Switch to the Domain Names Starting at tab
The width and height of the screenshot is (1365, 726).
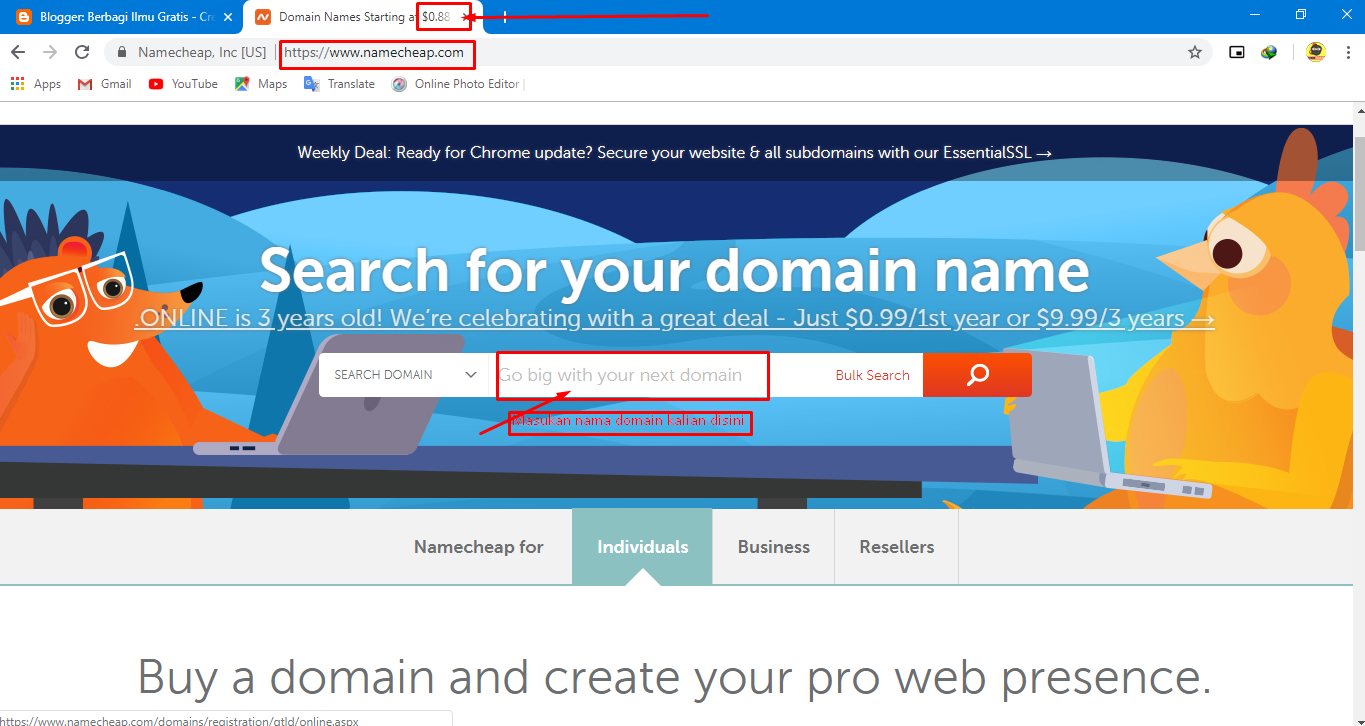(x=362, y=17)
